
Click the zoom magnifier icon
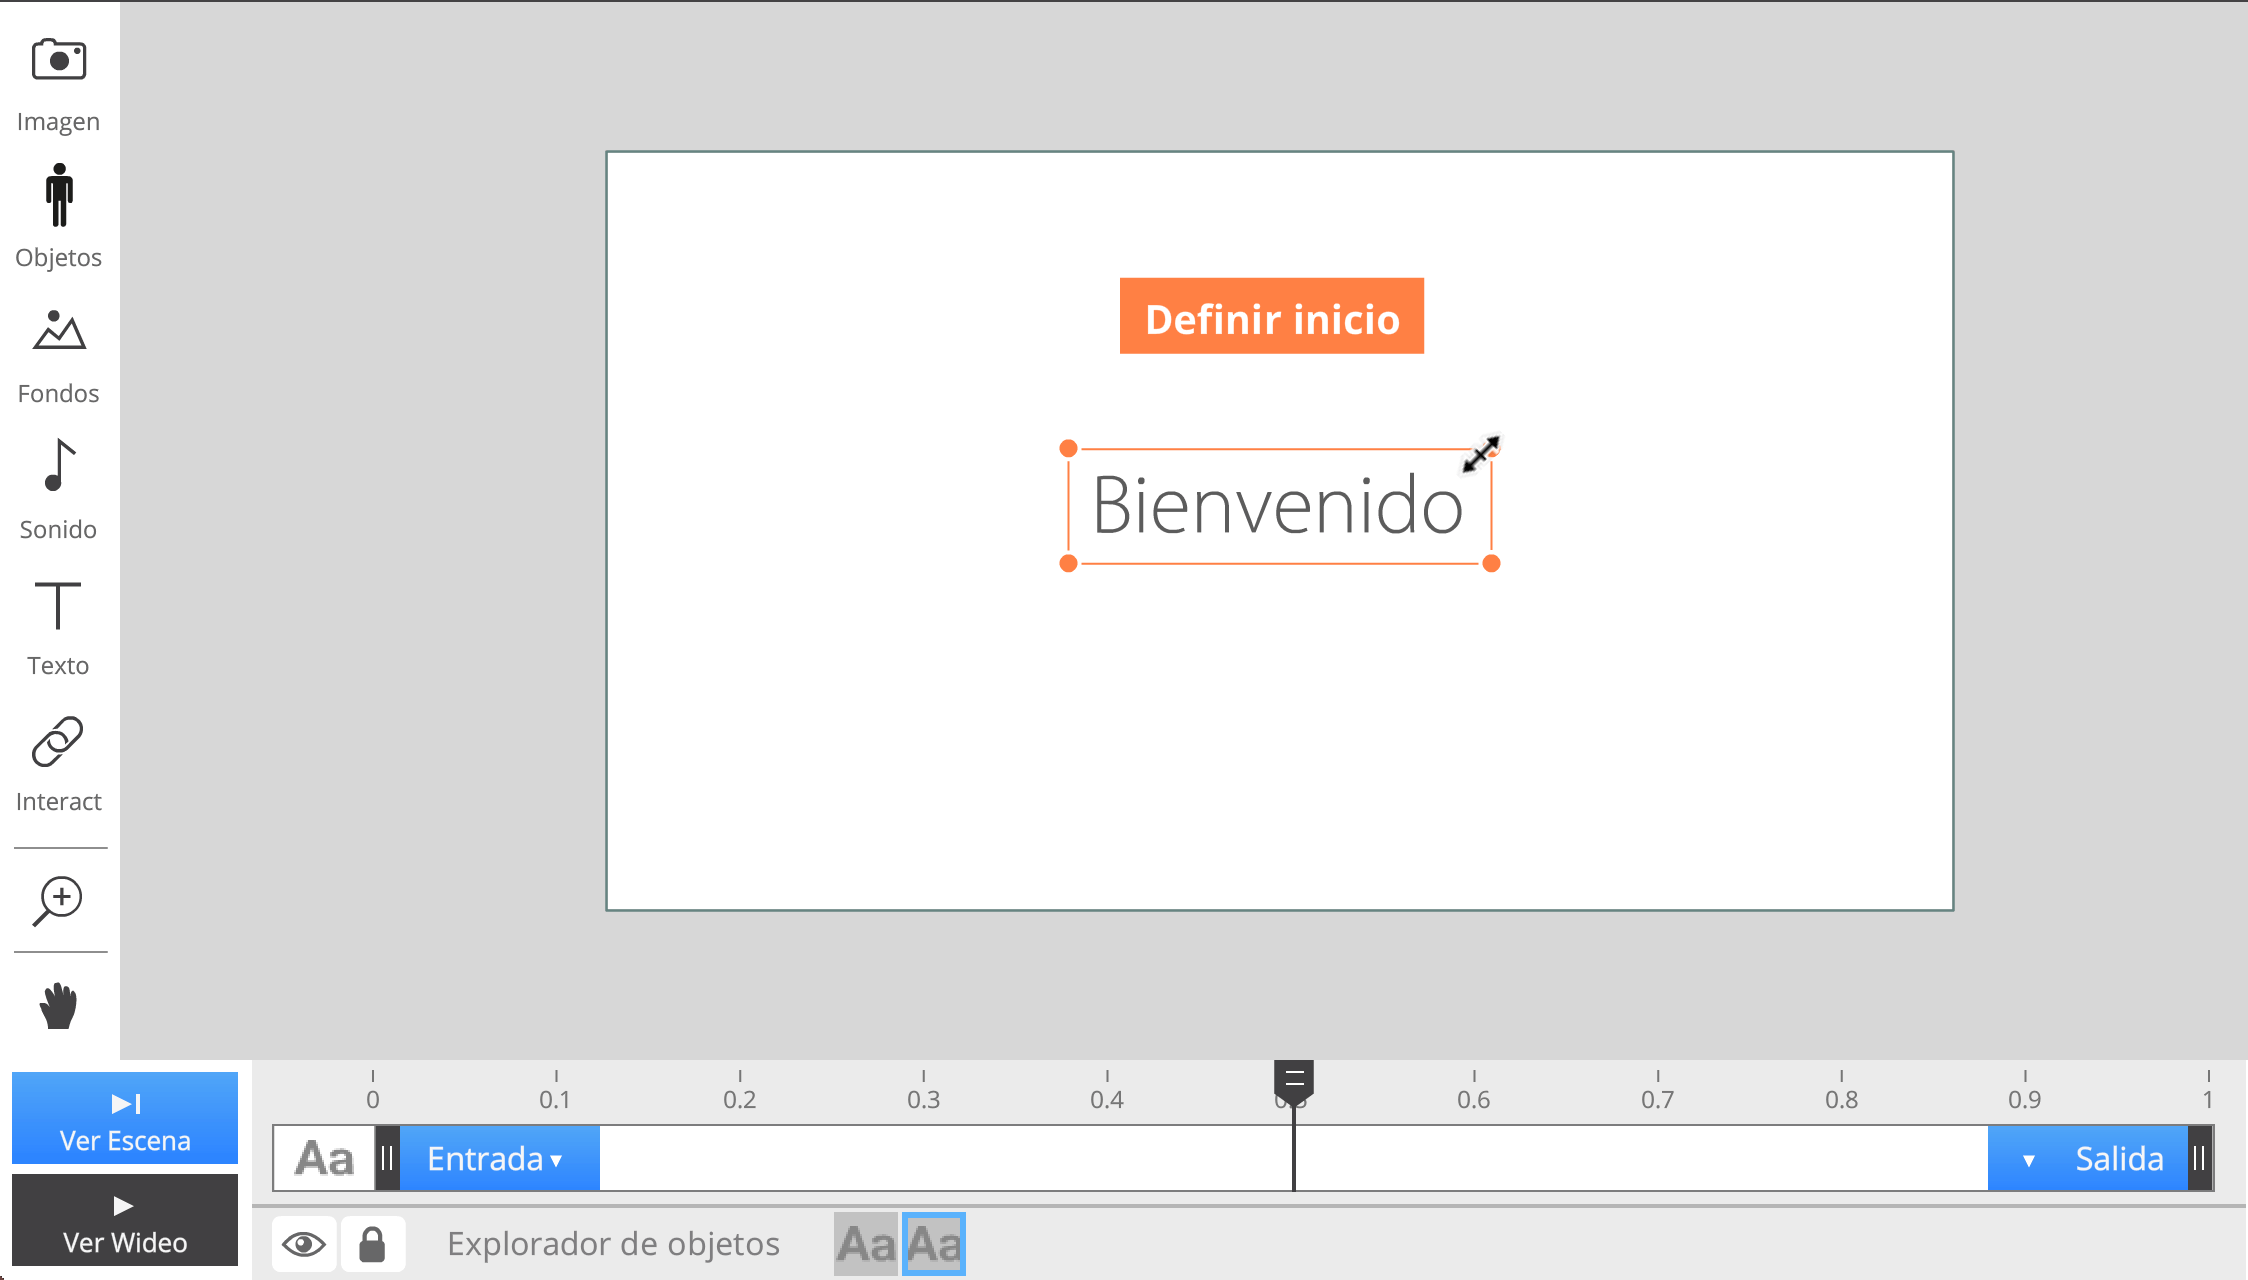(58, 901)
